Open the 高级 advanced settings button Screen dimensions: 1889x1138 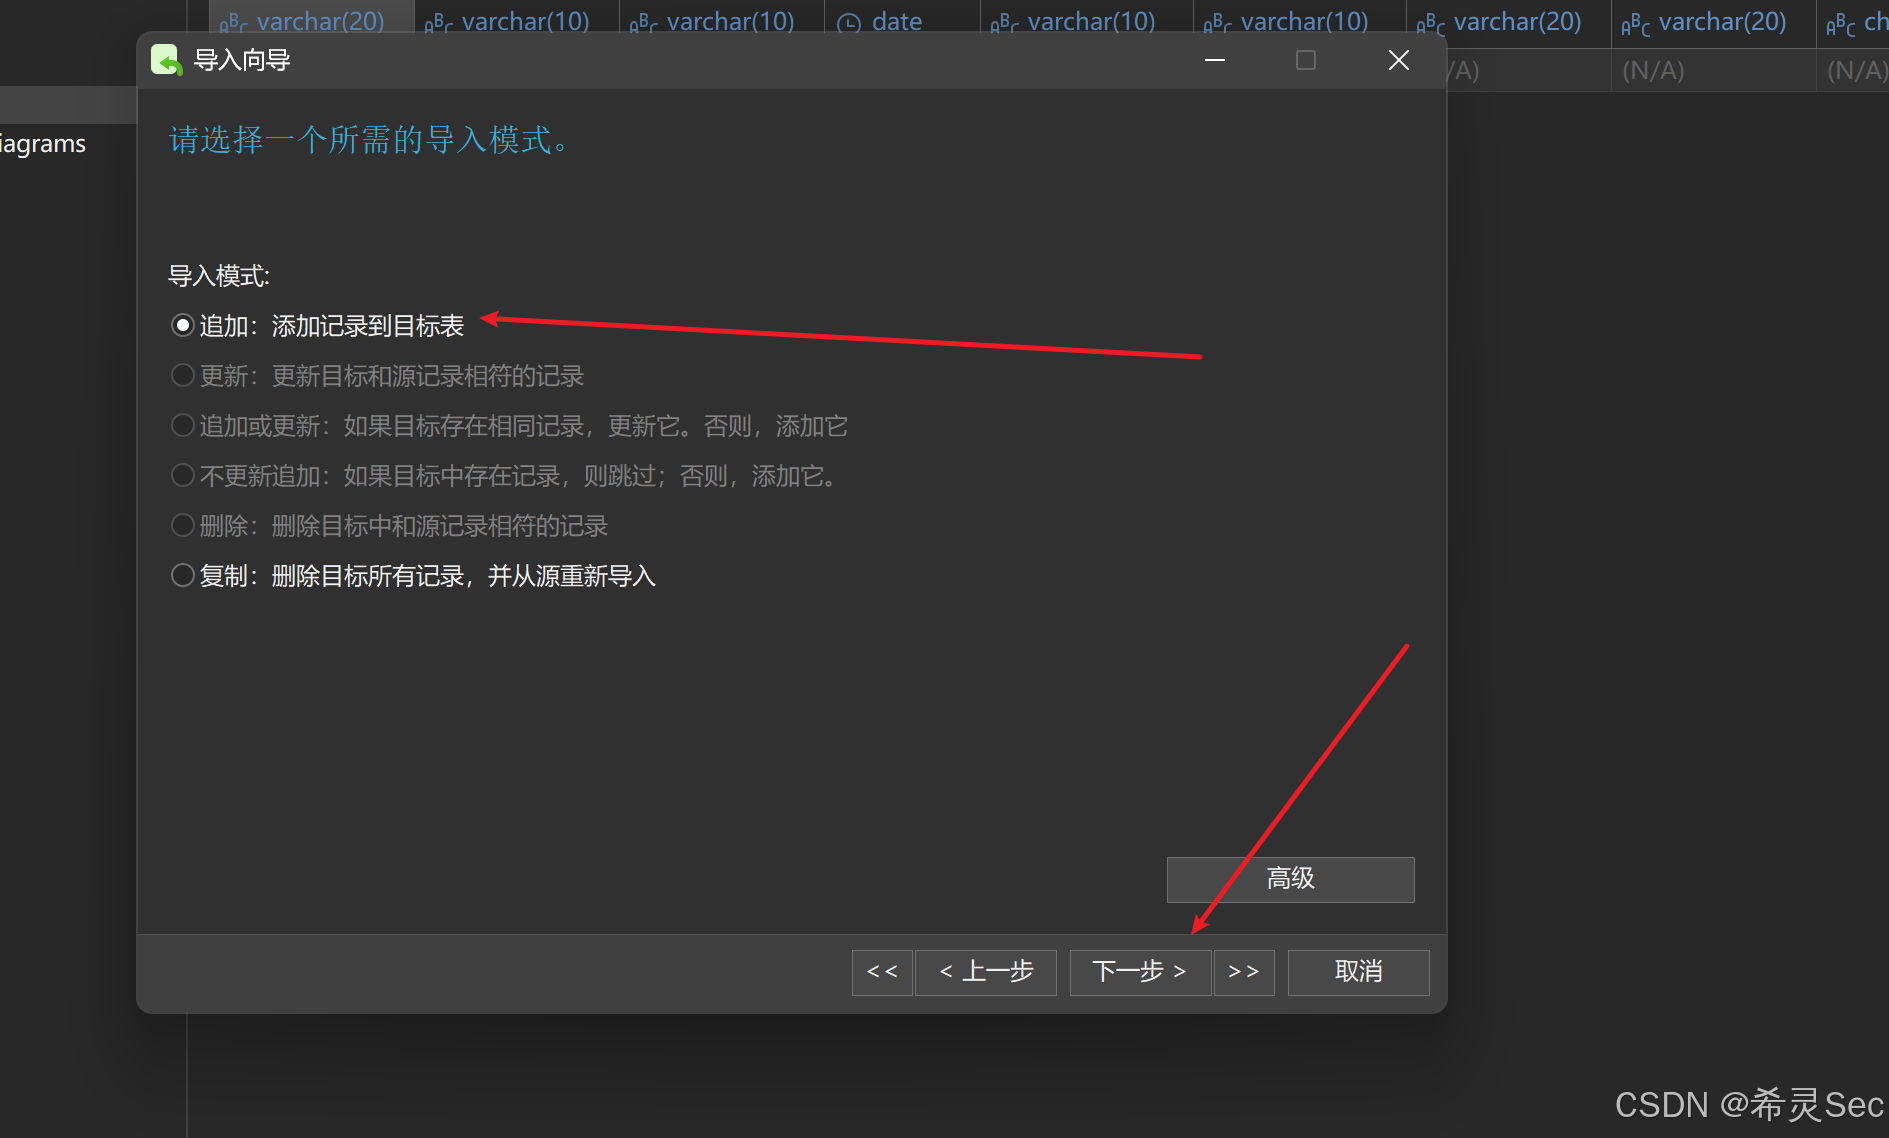tap(1290, 879)
